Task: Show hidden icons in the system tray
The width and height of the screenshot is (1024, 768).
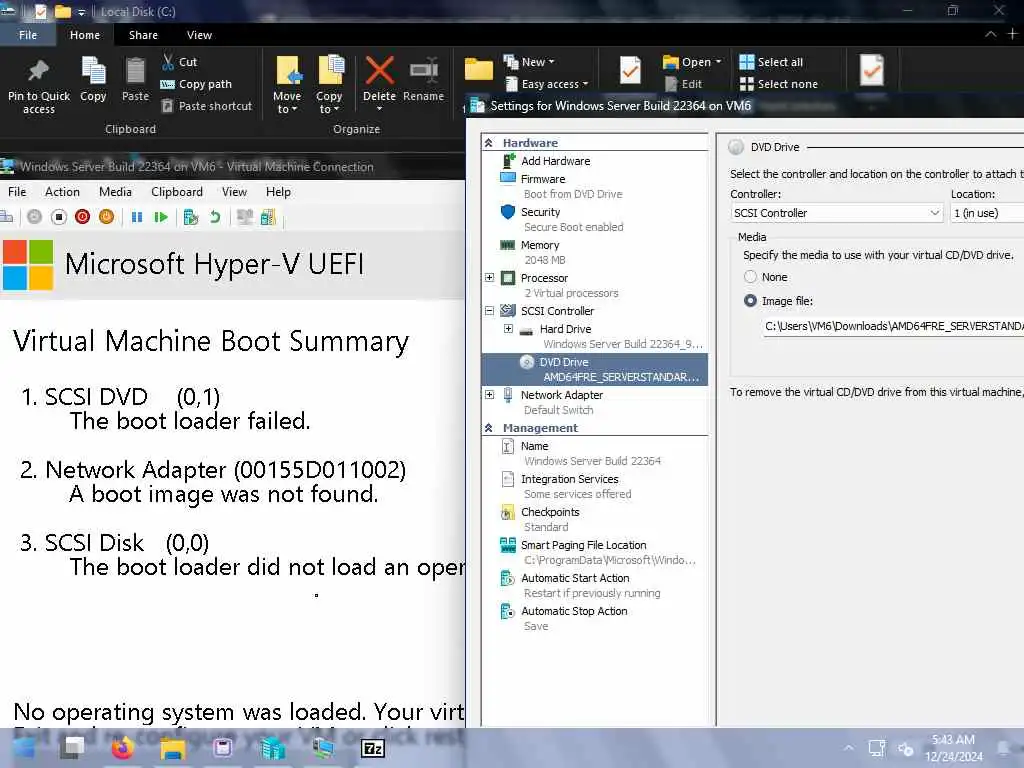Action: [848, 748]
